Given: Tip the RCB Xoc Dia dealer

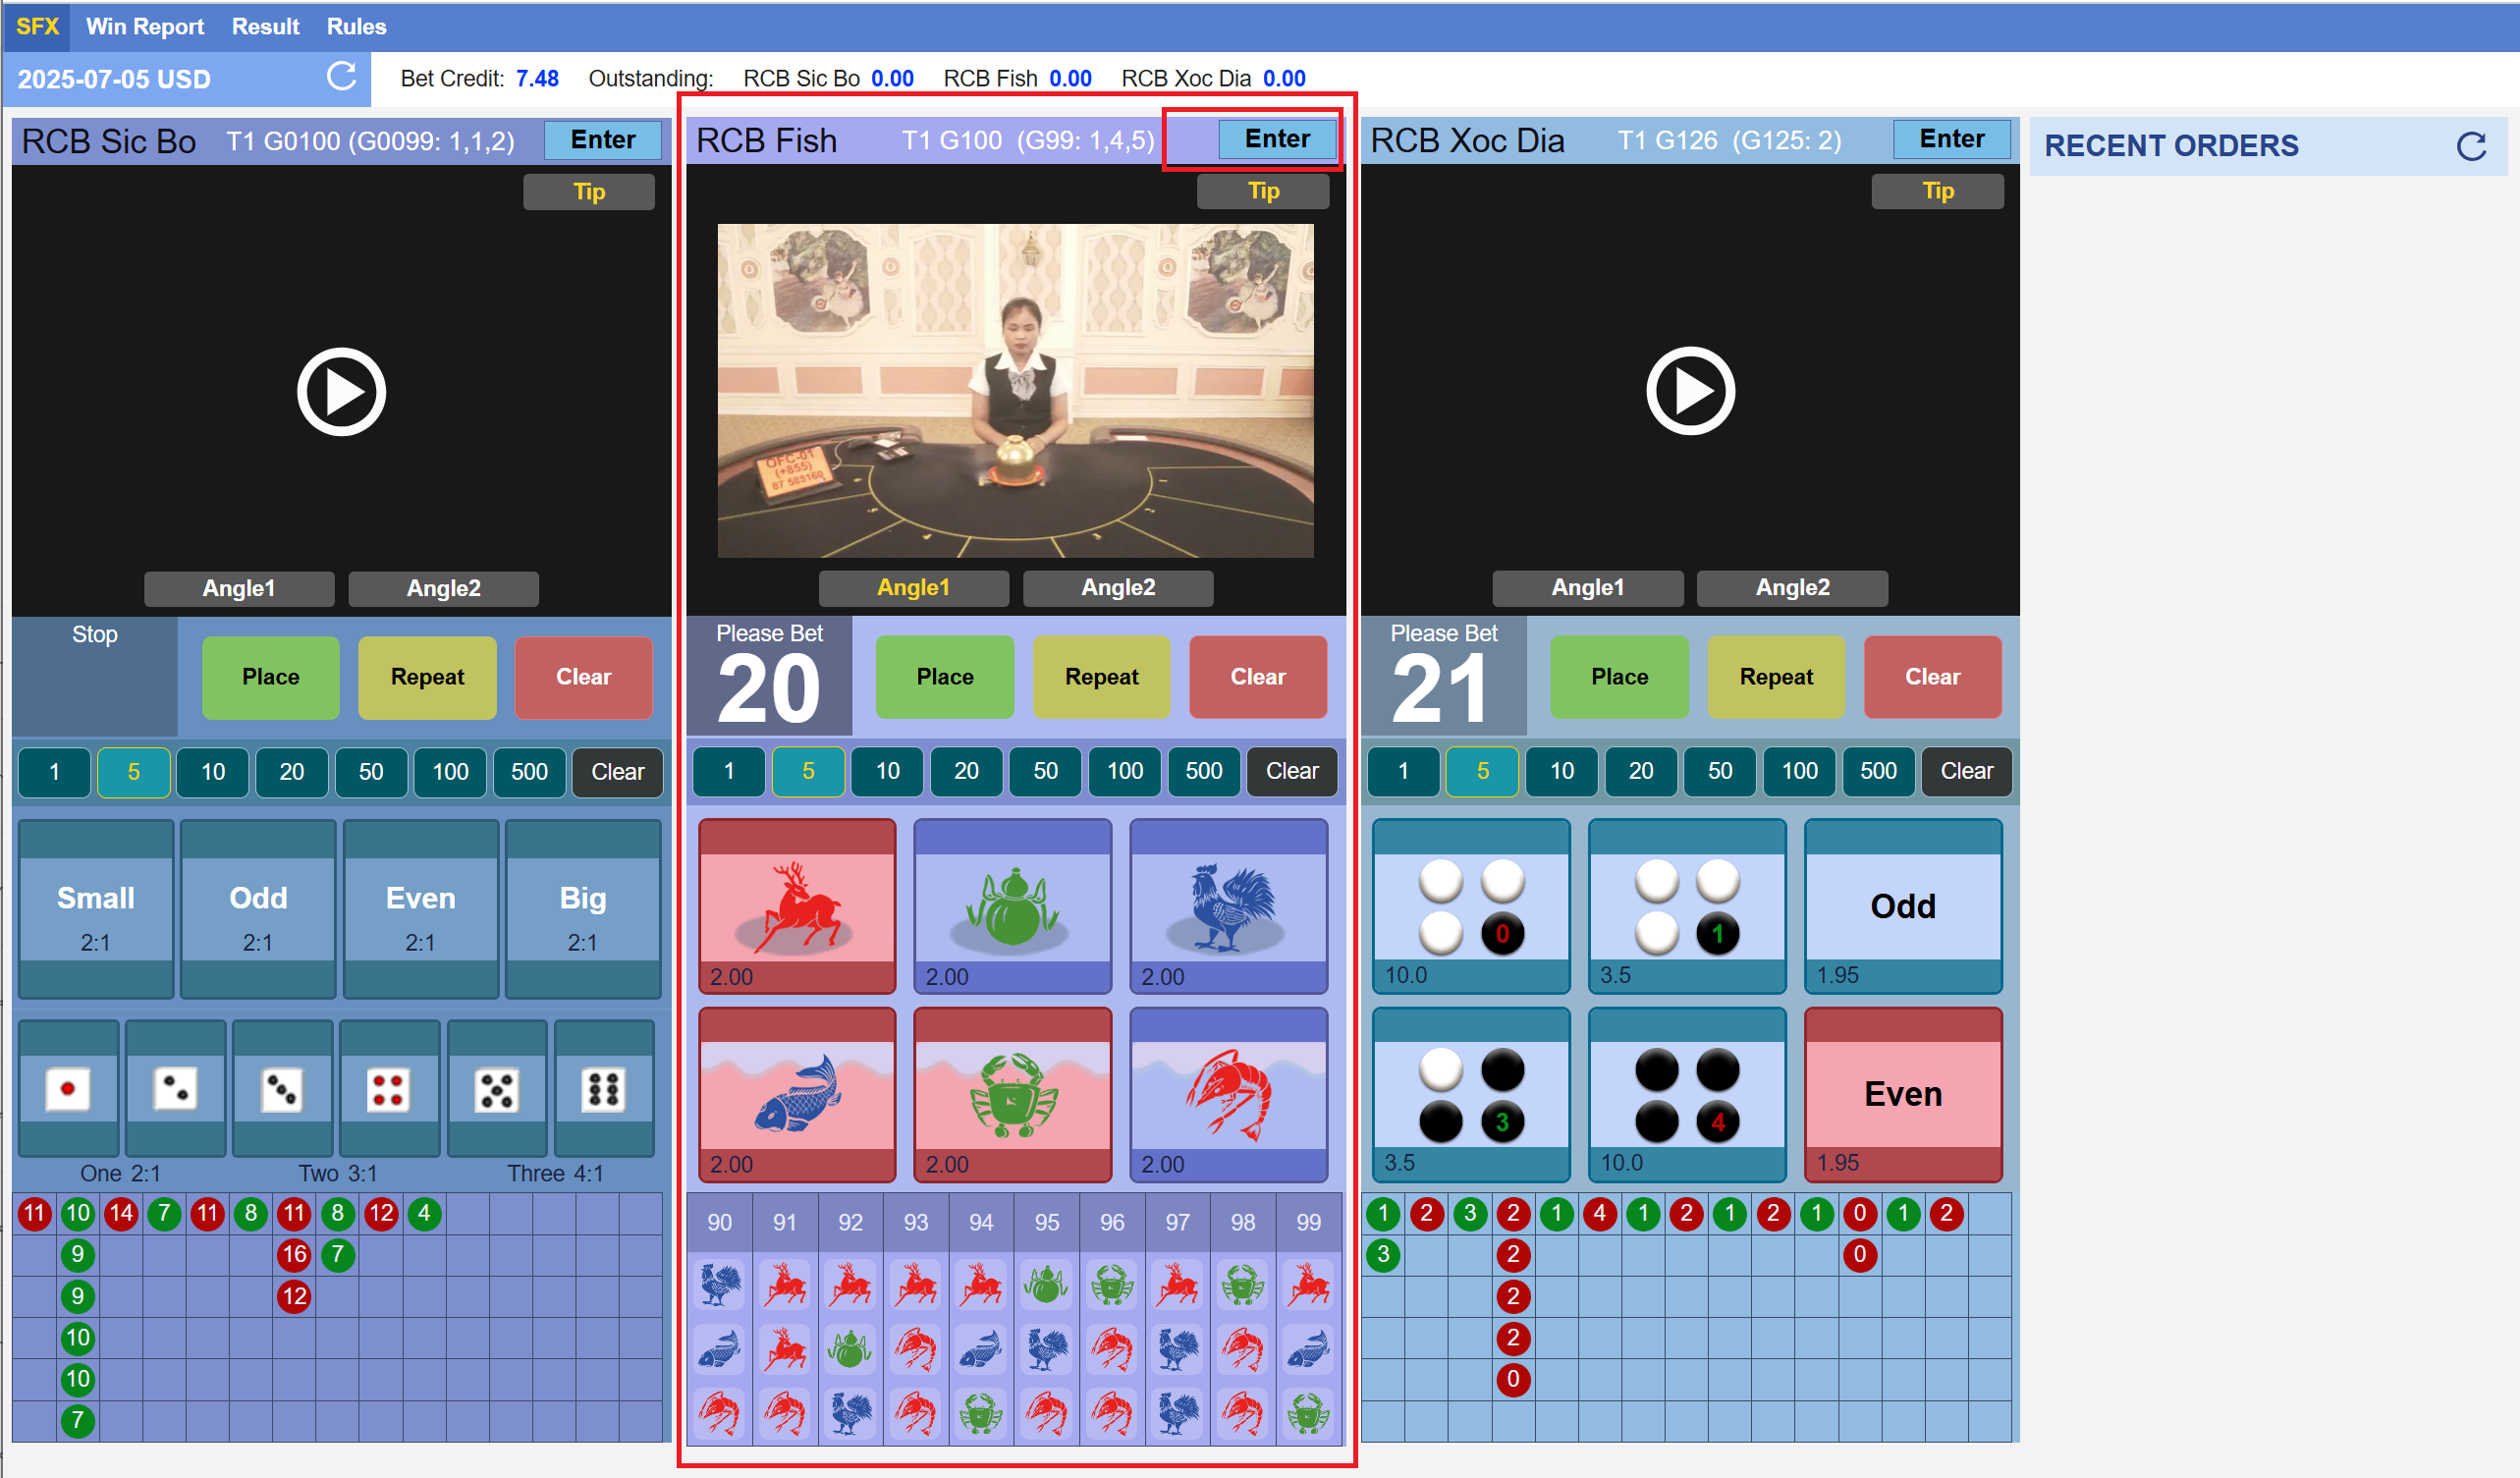Looking at the screenshot, I should tap(1936, 191).
